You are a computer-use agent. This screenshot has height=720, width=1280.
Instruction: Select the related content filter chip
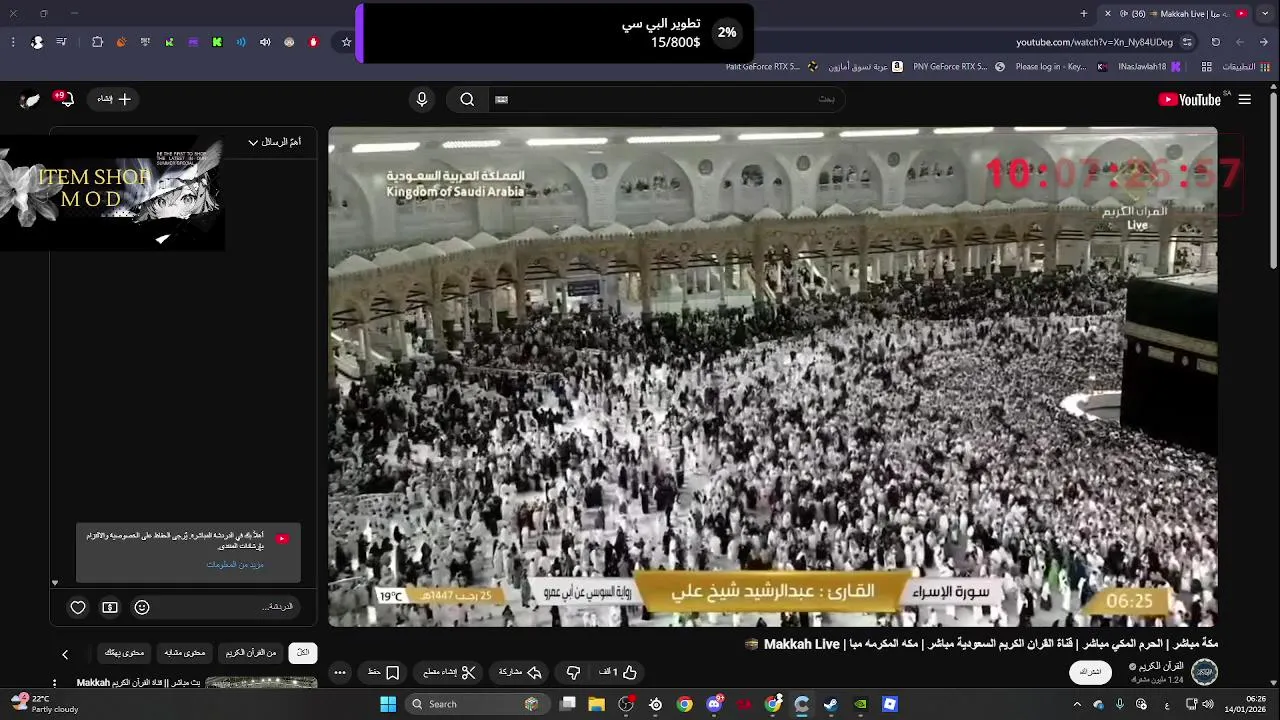point(184,653)
